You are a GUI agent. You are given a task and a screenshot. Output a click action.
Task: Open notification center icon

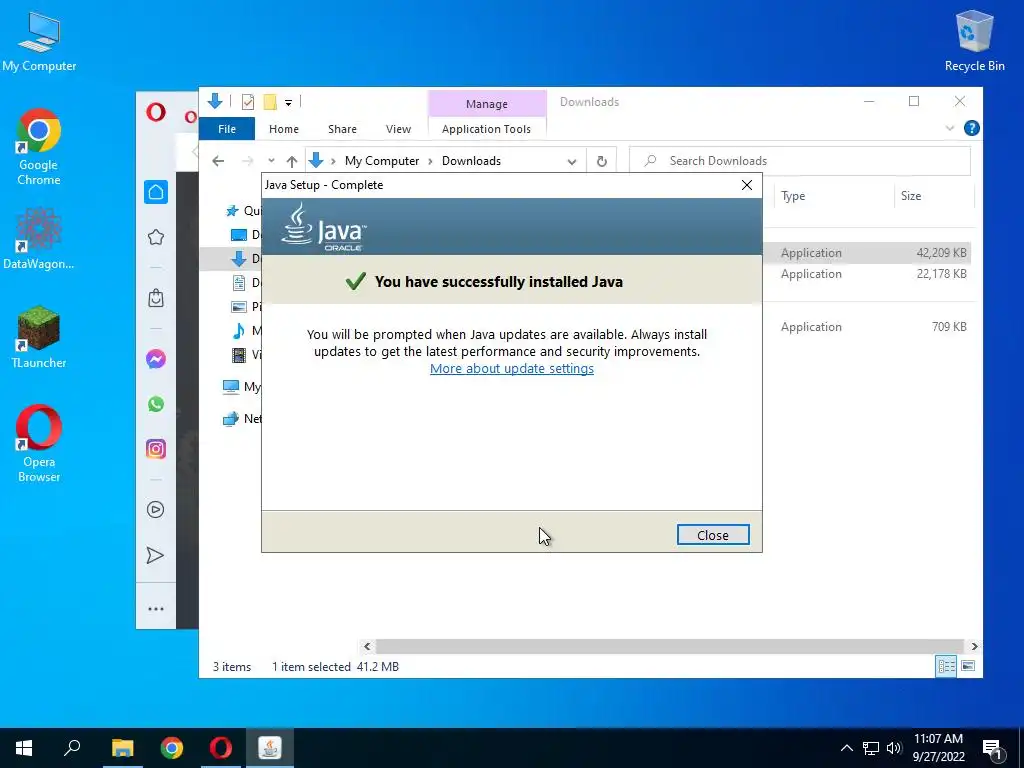pyautogui.click(x=993, y=749)
